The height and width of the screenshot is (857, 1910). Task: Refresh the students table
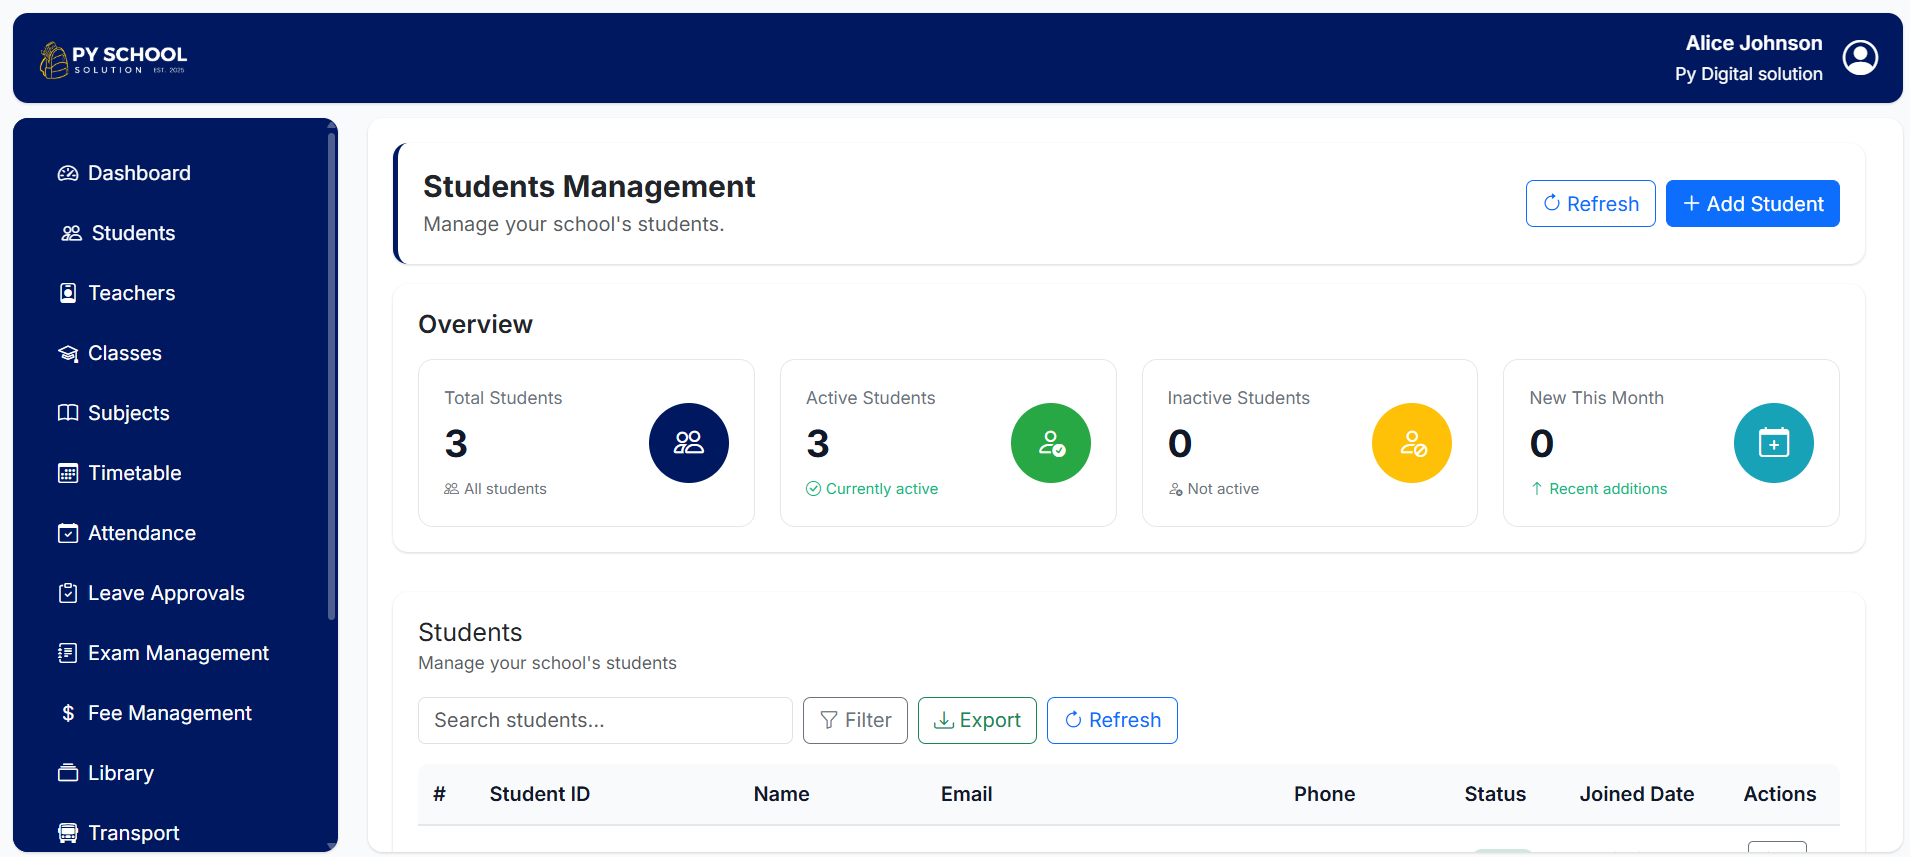click(x=1112, y=720)
